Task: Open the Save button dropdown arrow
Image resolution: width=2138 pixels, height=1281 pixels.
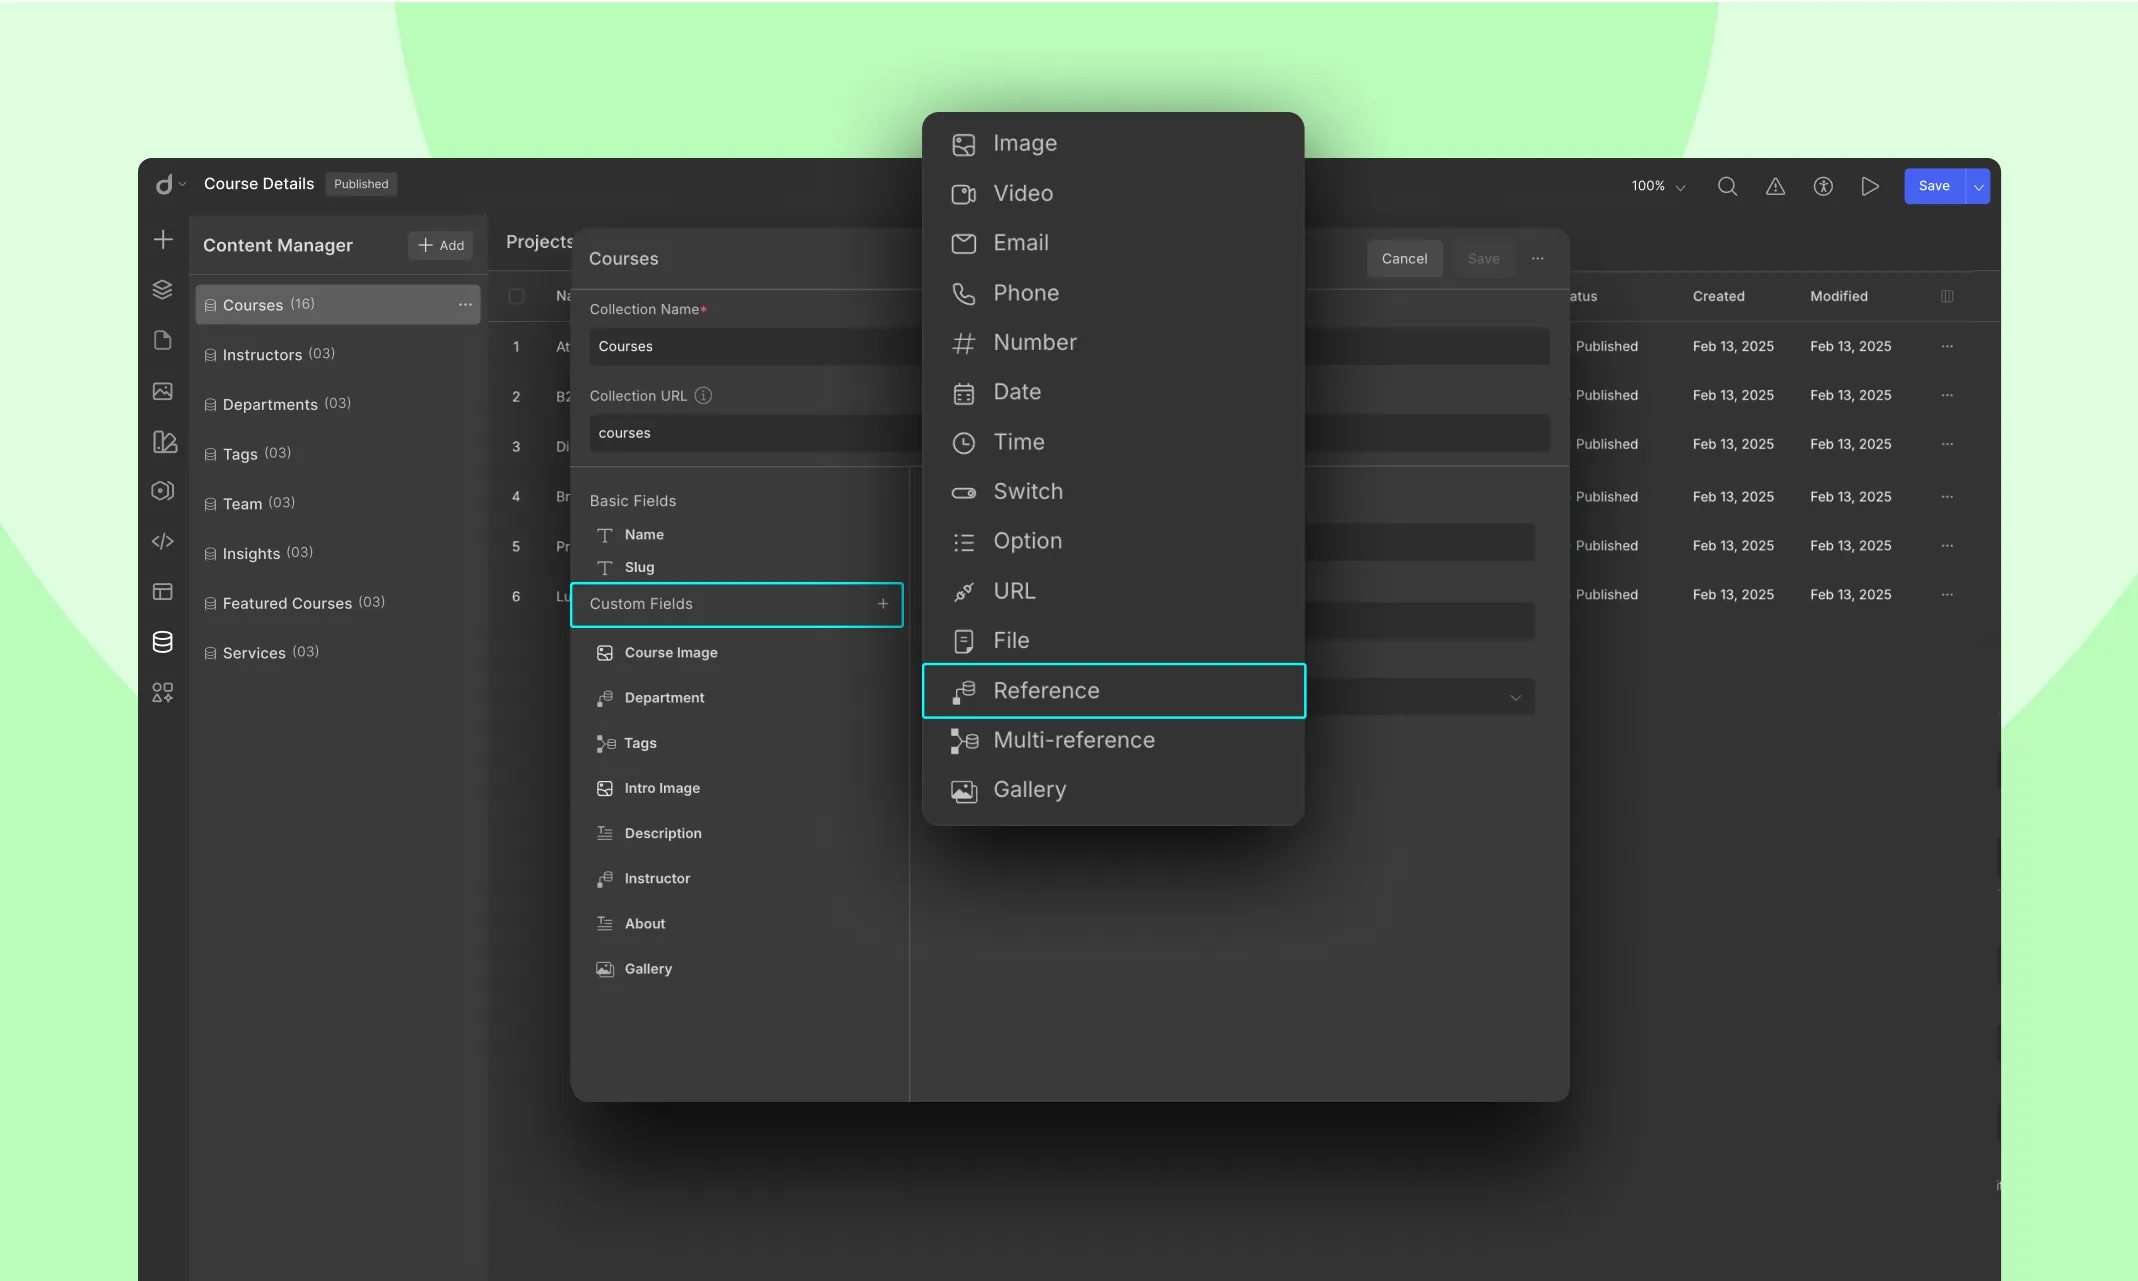Action: (1978, 186)
